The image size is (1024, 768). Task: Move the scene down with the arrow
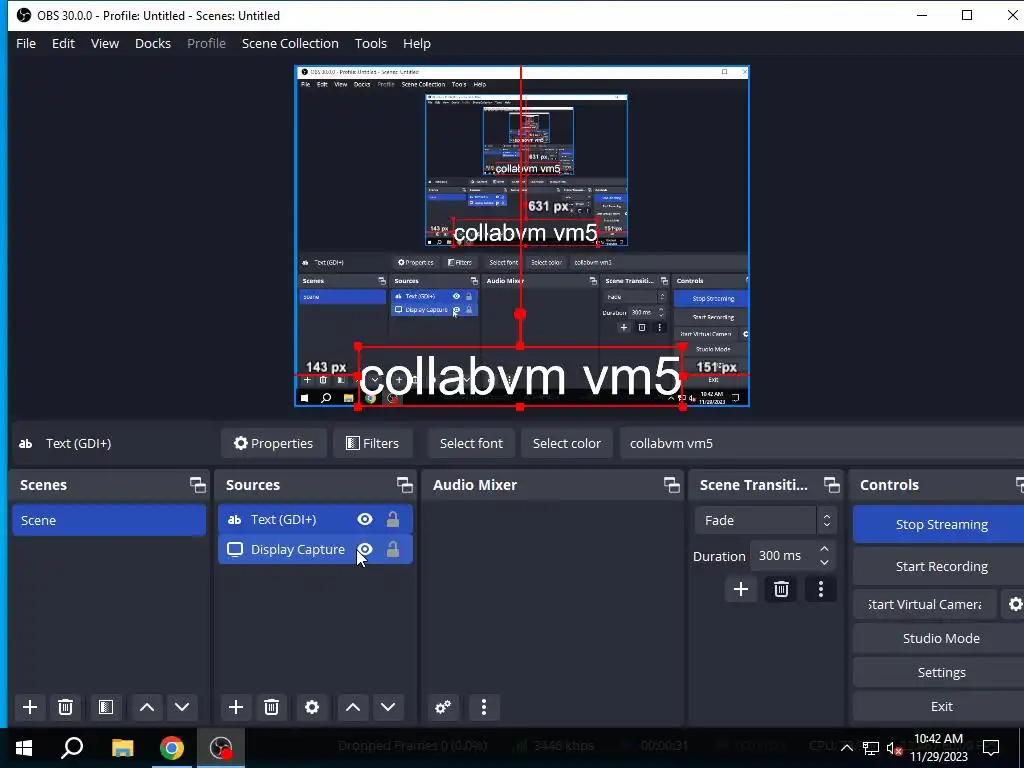point(182,707)
